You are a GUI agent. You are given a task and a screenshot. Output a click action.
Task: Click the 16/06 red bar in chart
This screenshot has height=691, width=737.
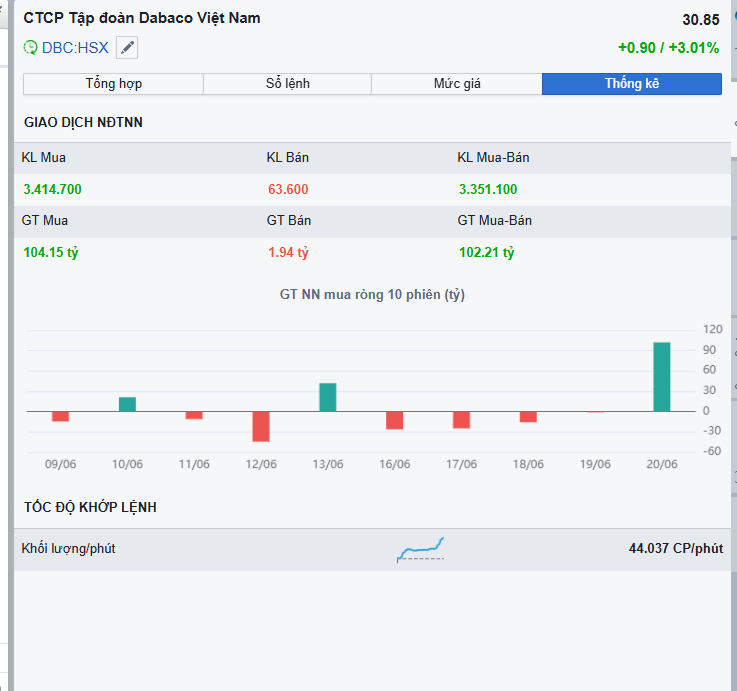click(x=394, y=420)
